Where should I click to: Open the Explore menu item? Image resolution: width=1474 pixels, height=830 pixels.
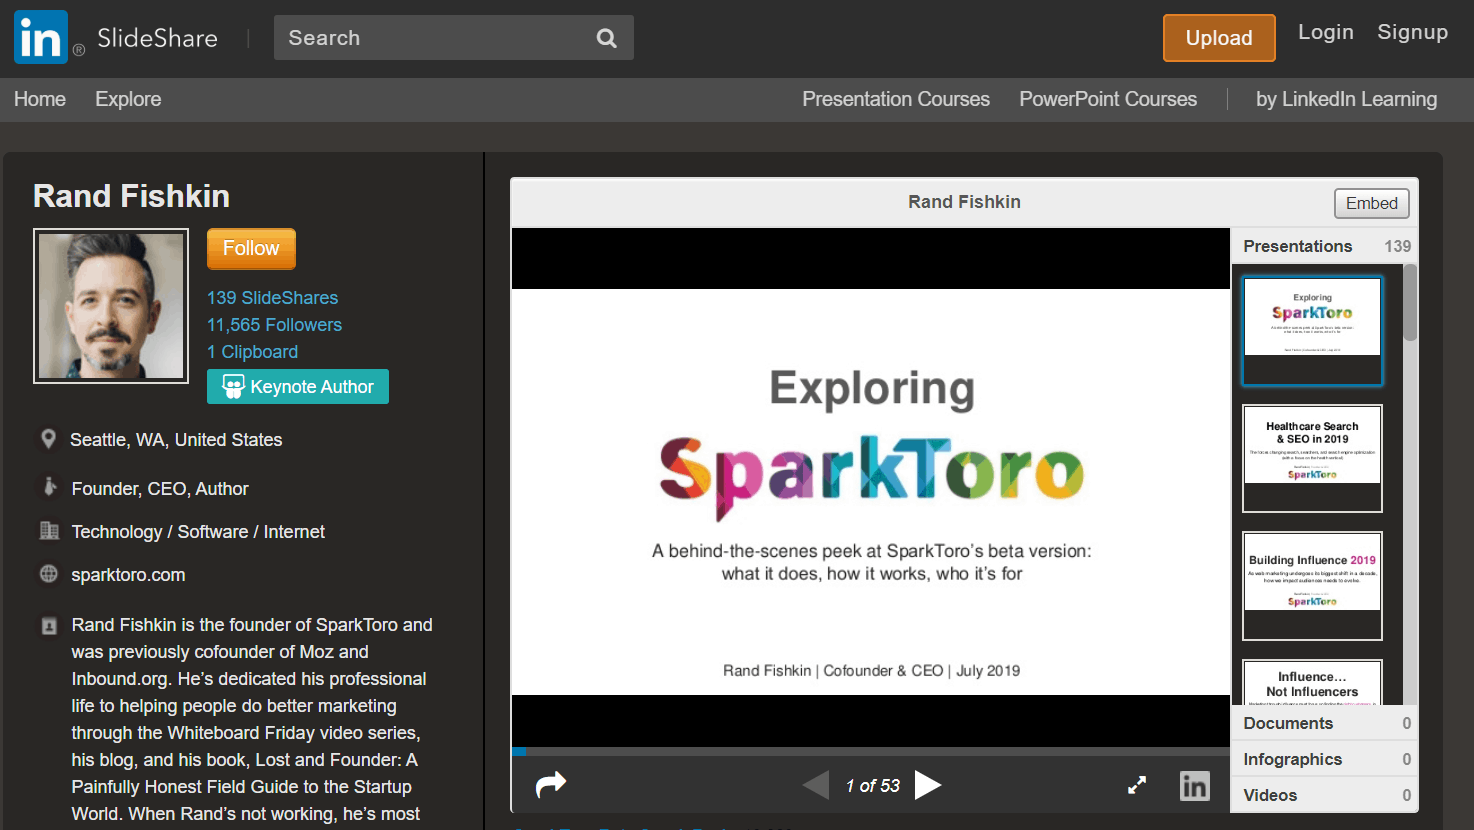pyautogui.click(x=128, y=99)
